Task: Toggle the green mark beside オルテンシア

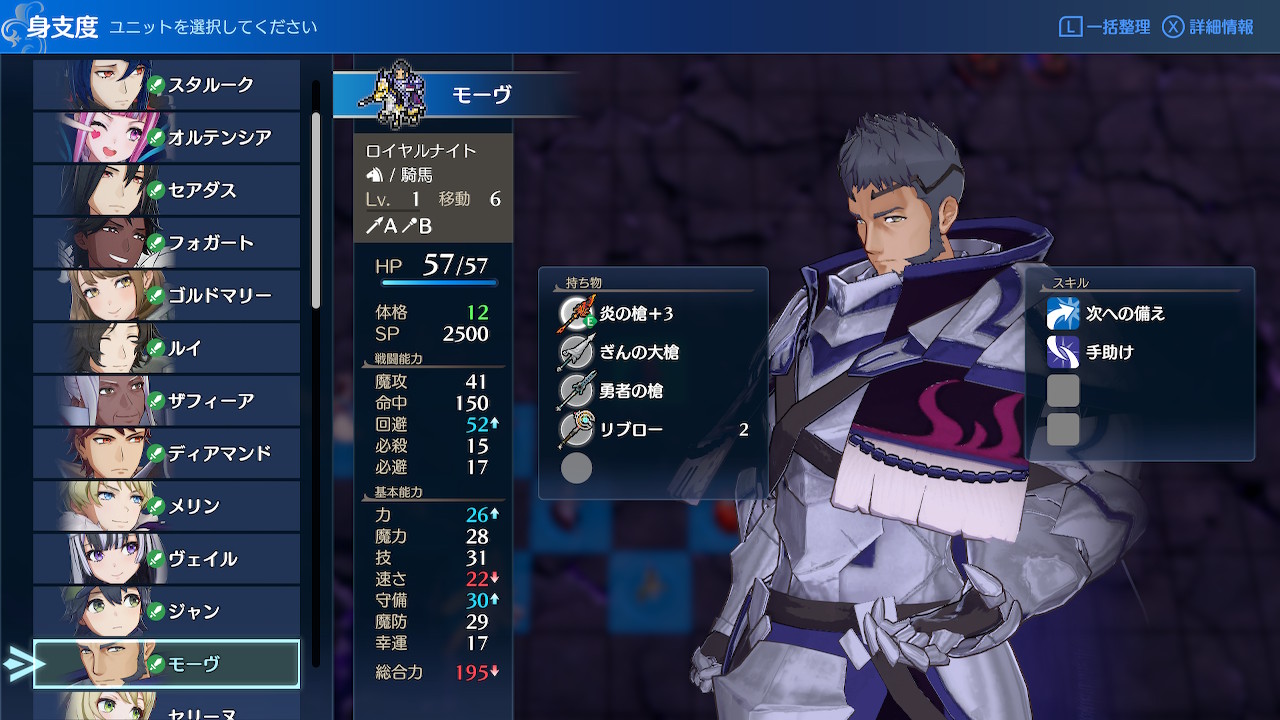Action: pyautogui.click(x=156, y=138)
